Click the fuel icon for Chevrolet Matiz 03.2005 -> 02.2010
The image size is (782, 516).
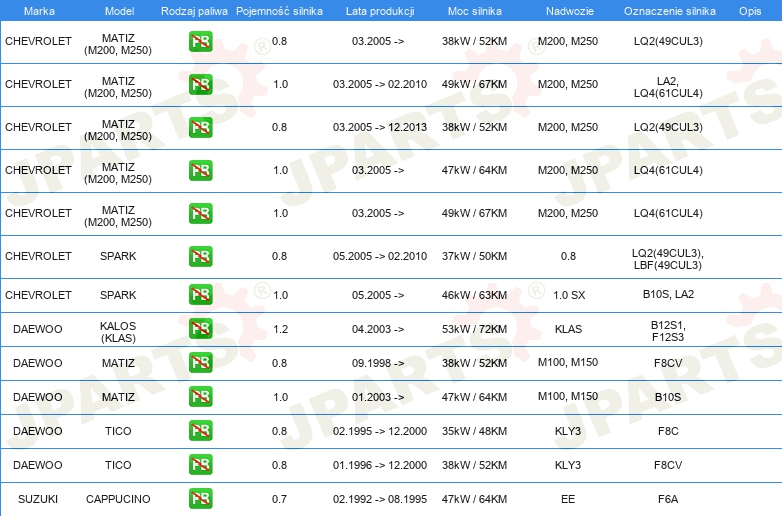(200, 84)
